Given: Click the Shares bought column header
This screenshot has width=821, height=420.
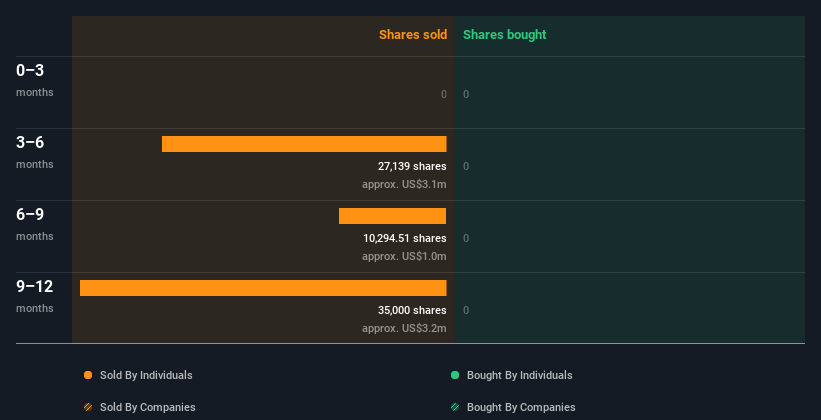Looking at the screenshot, I should coord(505,35).
